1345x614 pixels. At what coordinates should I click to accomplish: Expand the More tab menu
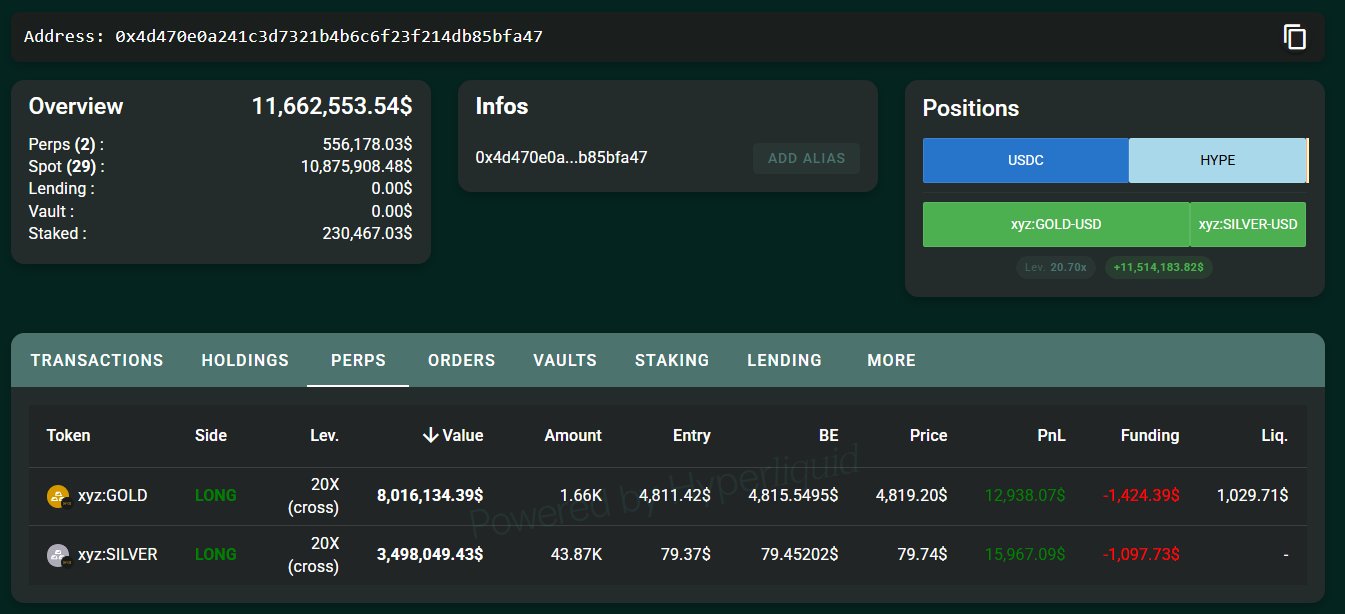tap(891, 360)
